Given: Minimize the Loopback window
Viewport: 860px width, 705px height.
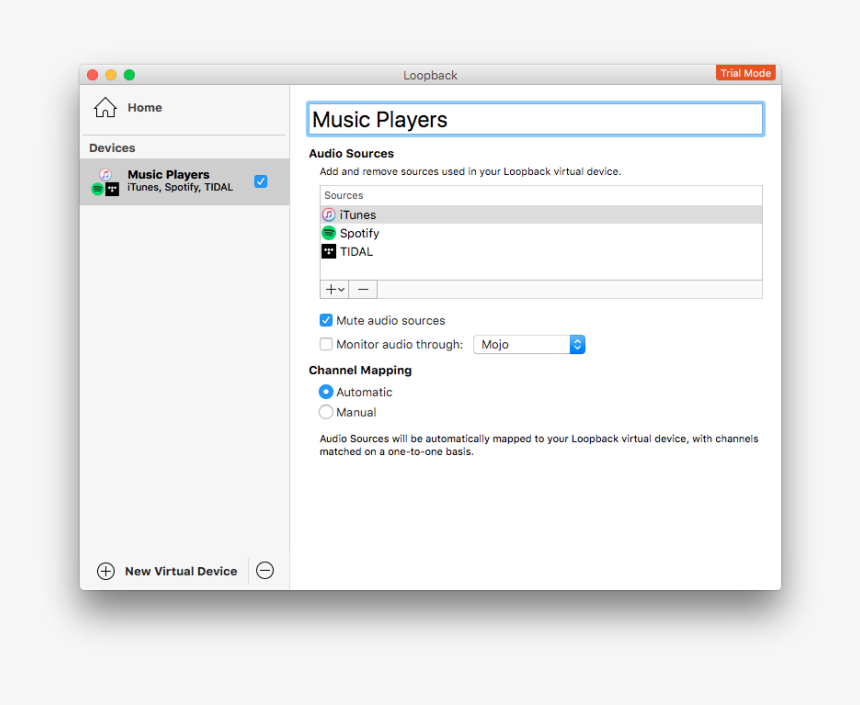Looking at the screenshot, I should coord(111,75).
